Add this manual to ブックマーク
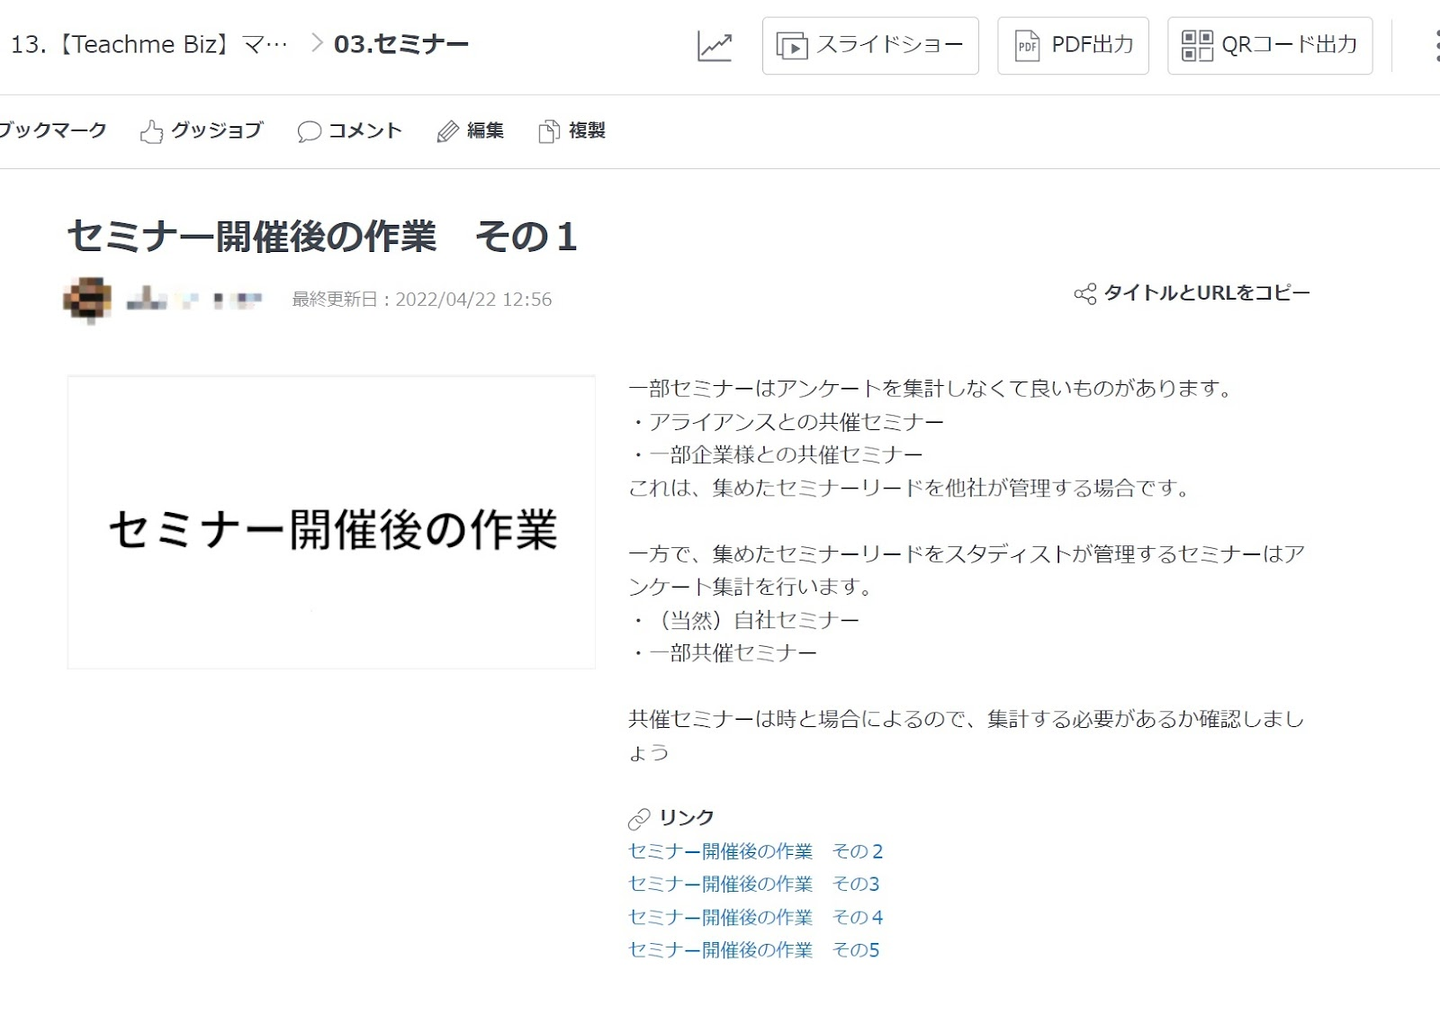Viewport: 1440px width, 1024px height. point(52,131)
